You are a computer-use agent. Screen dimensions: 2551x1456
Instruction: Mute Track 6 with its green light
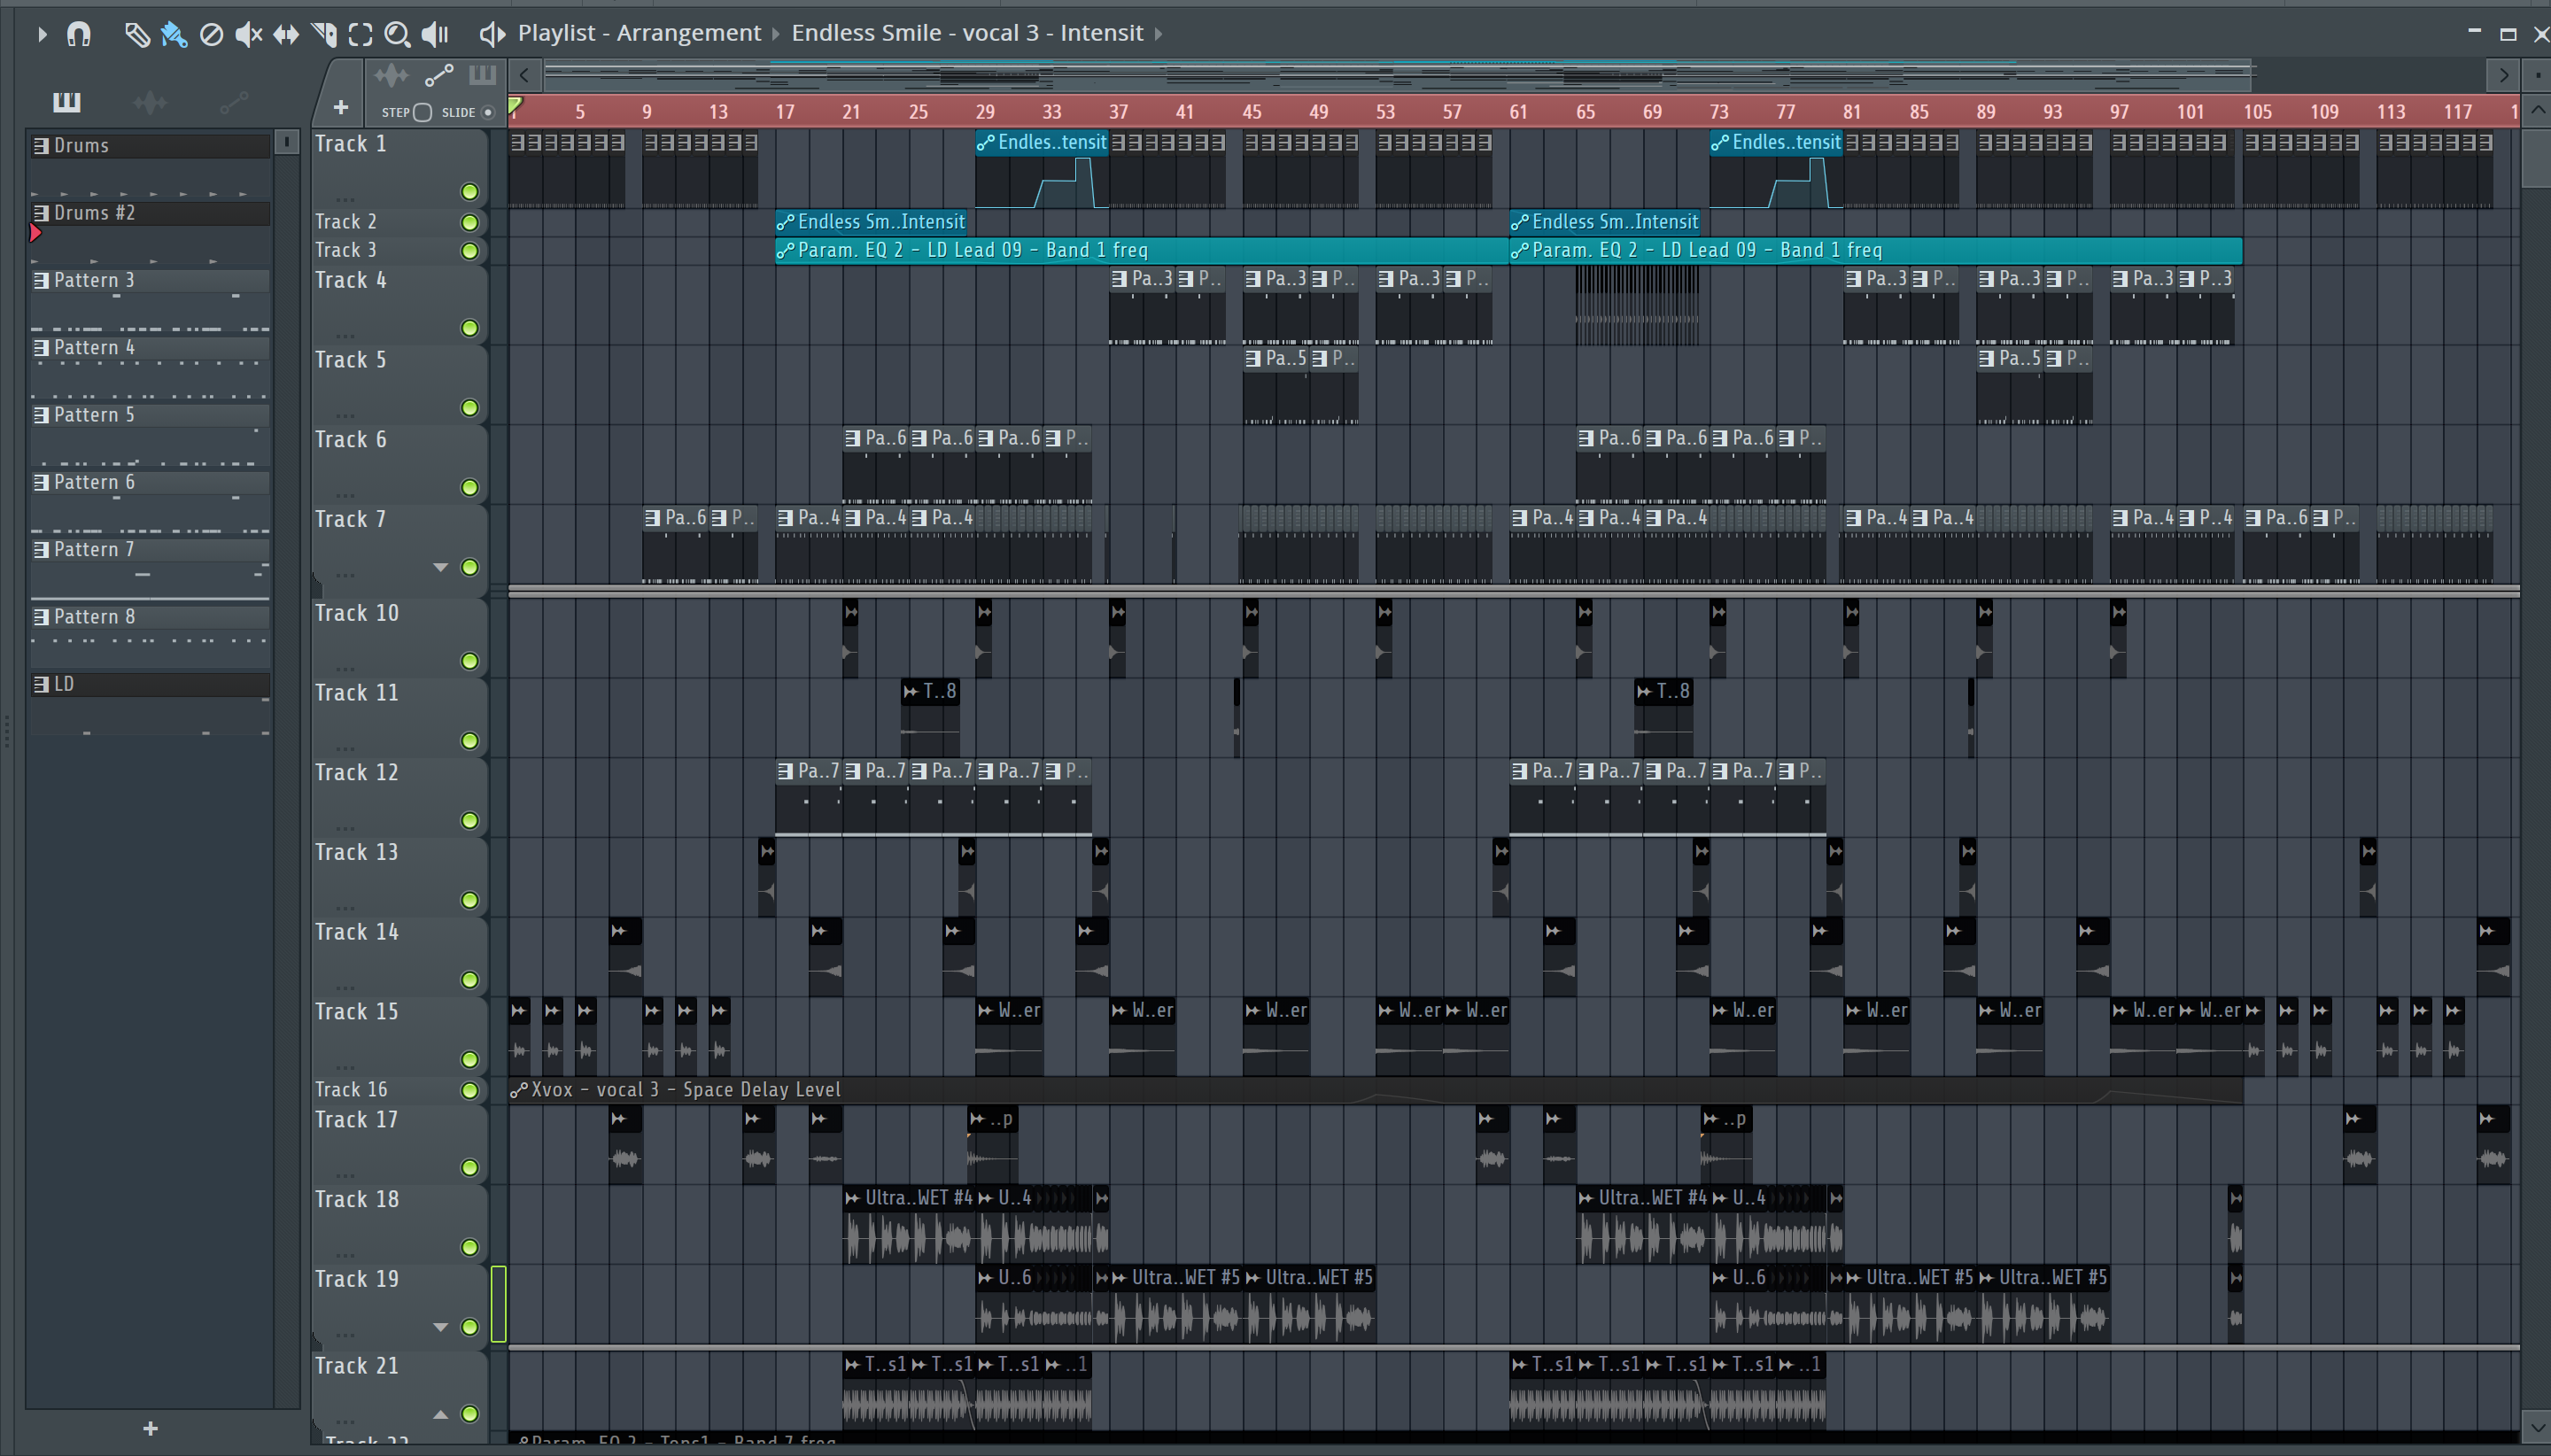[469, 488]
